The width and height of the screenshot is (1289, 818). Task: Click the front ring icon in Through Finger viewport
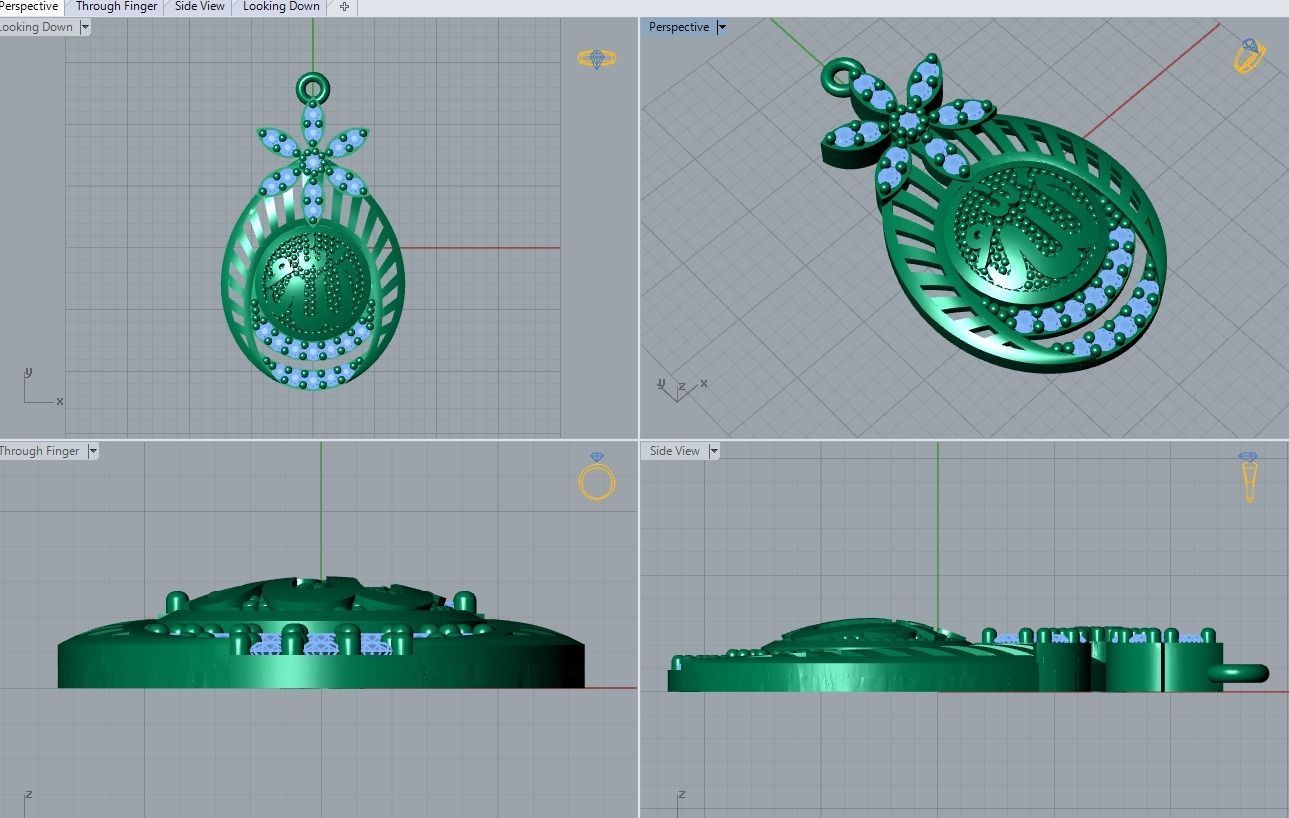[597, 477]
